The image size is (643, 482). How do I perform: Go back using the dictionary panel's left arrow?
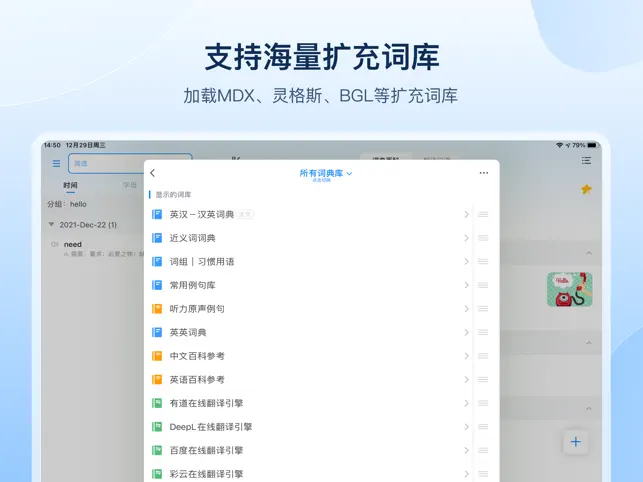coord(153,173)
